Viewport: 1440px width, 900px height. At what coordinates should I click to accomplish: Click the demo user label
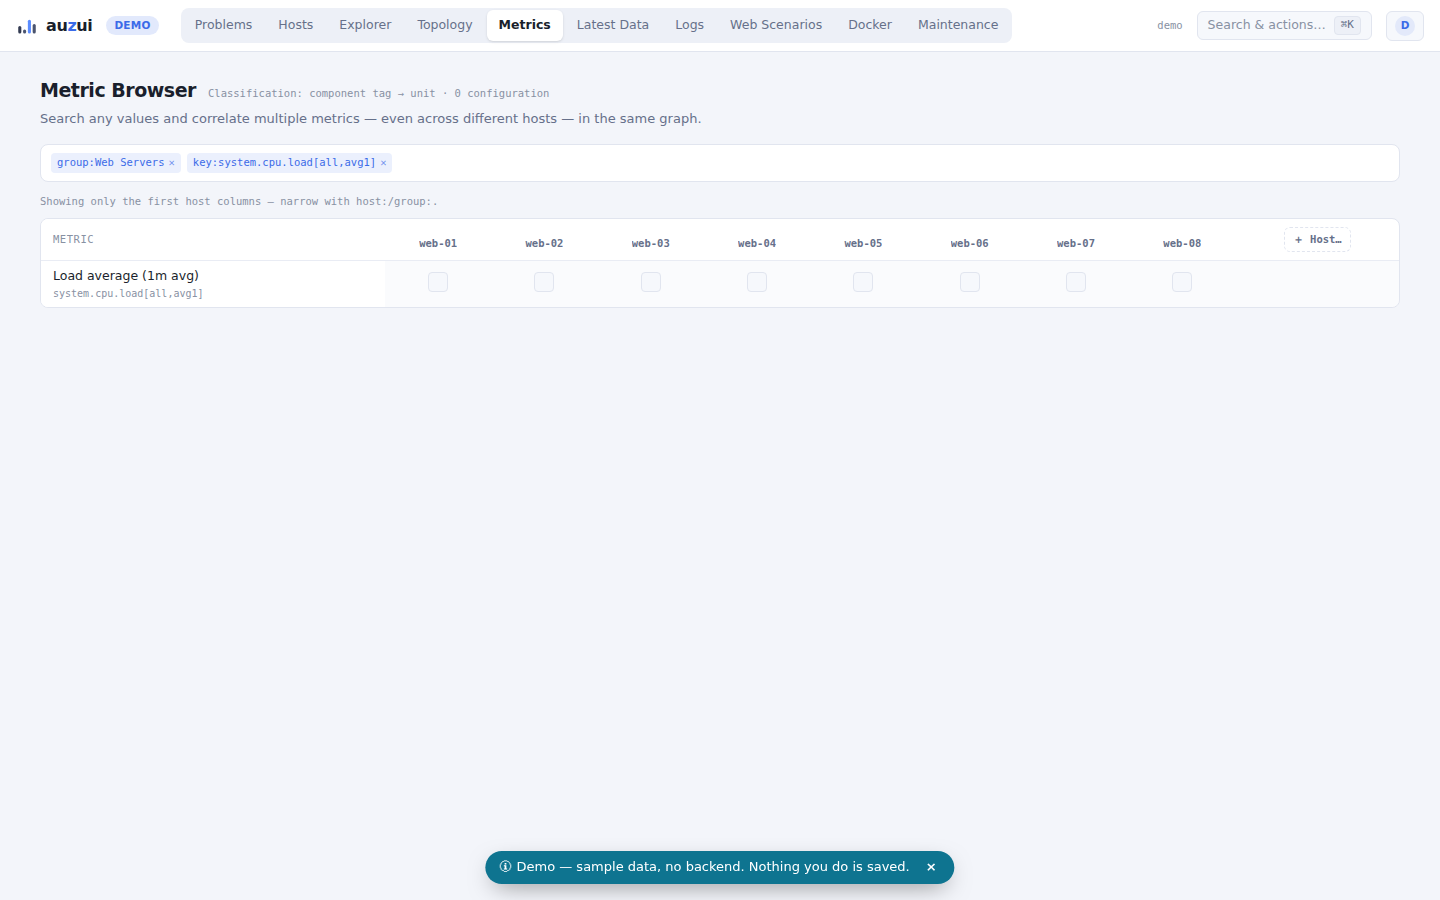1170,26
